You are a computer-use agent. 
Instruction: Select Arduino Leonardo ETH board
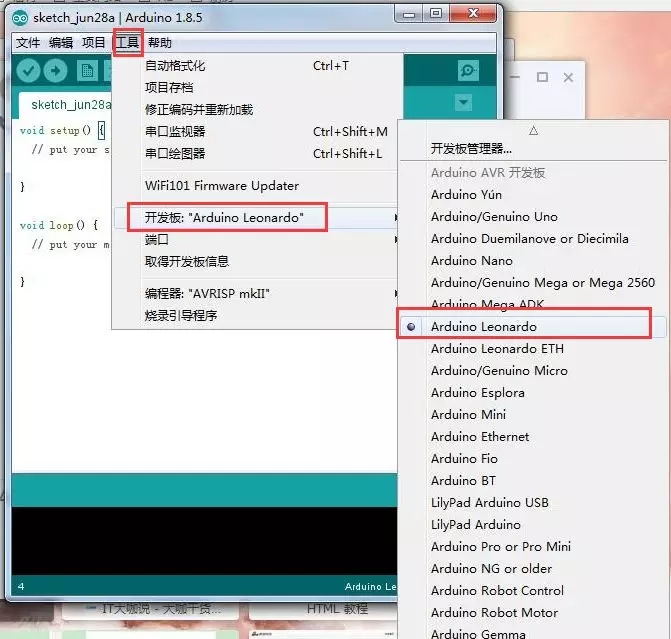coord(533,349)
